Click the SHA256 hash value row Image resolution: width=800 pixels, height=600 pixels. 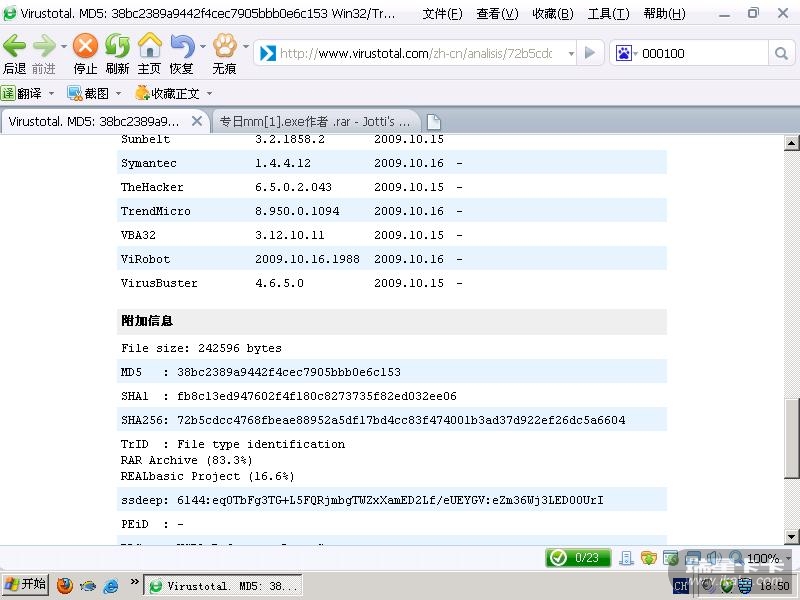392,419
